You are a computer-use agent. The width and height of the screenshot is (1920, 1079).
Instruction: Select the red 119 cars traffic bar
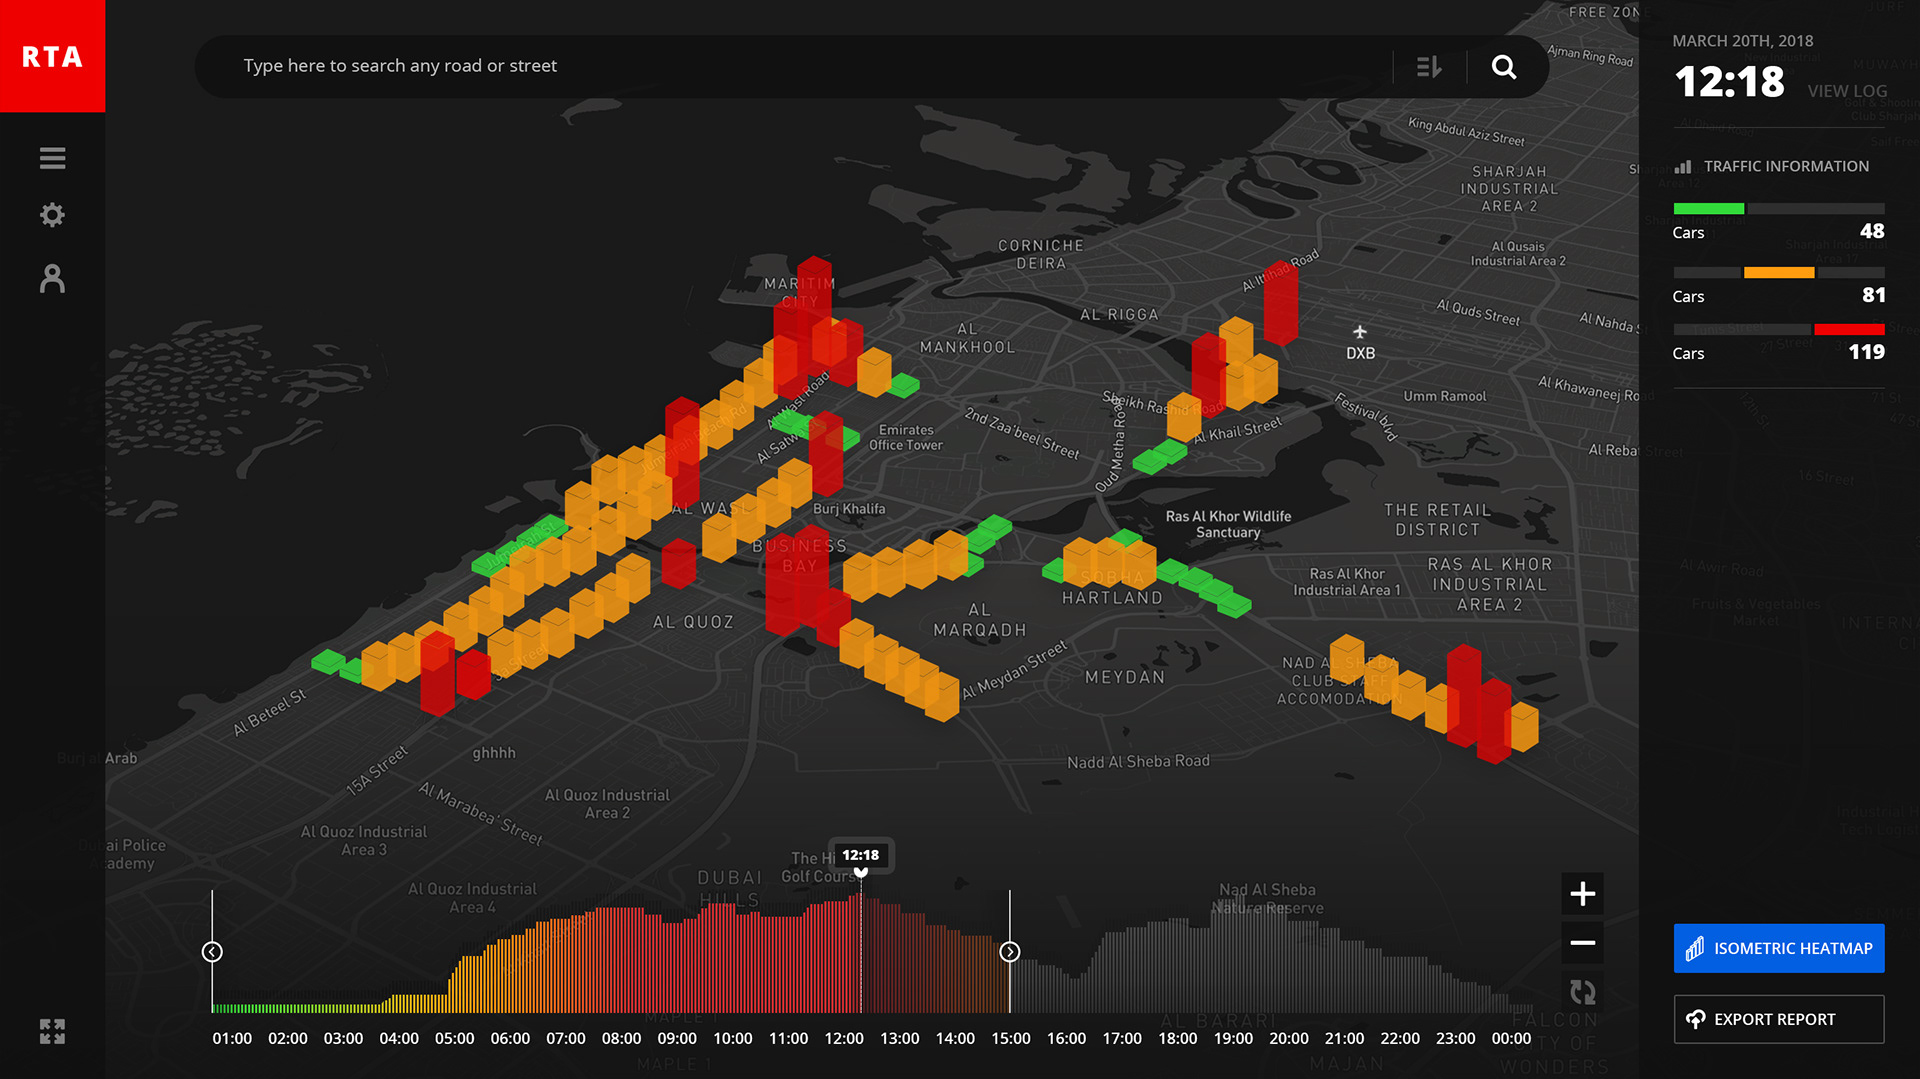click(x=1849, y=329)
